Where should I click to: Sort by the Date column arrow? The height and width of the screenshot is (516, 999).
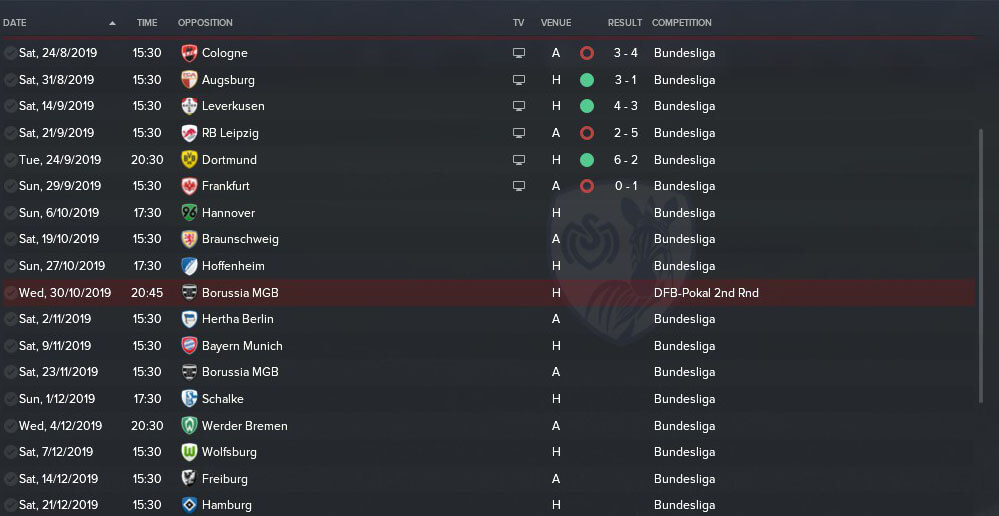(113, 23)
